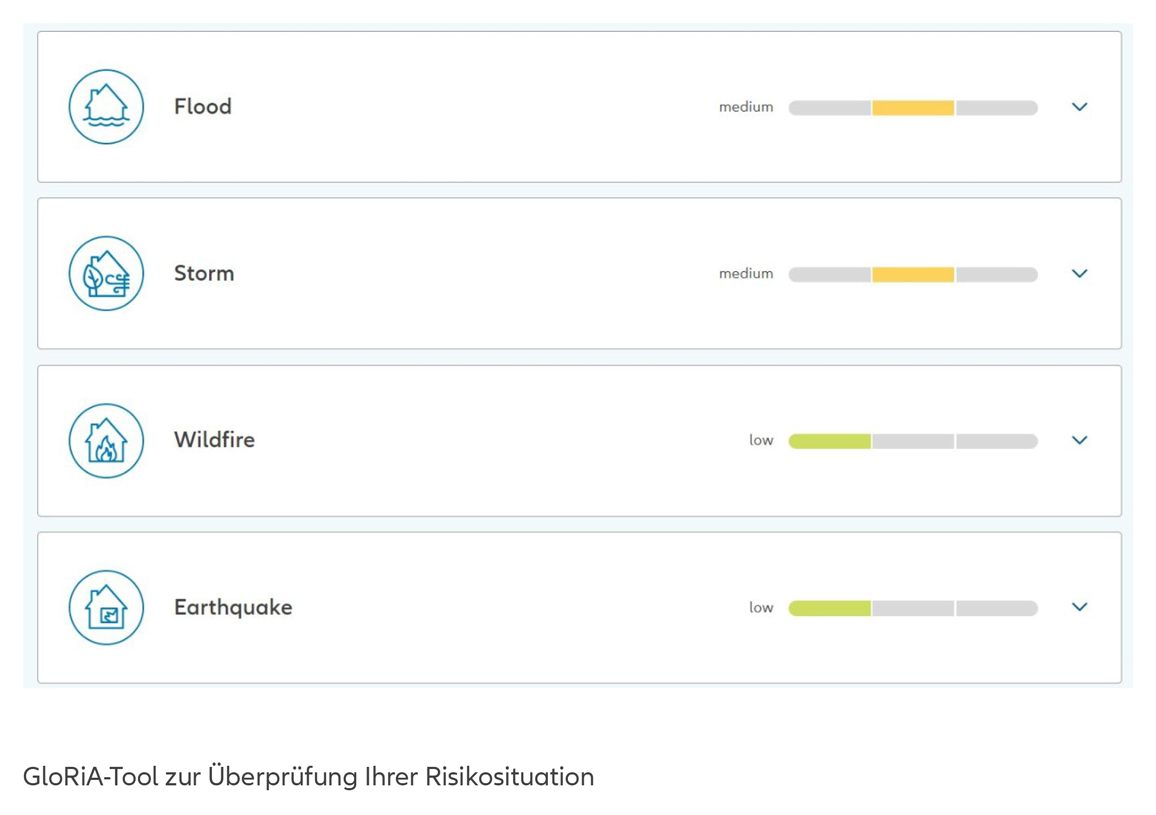Click the green segment of Earthquake risk bar

click(829, 608)
